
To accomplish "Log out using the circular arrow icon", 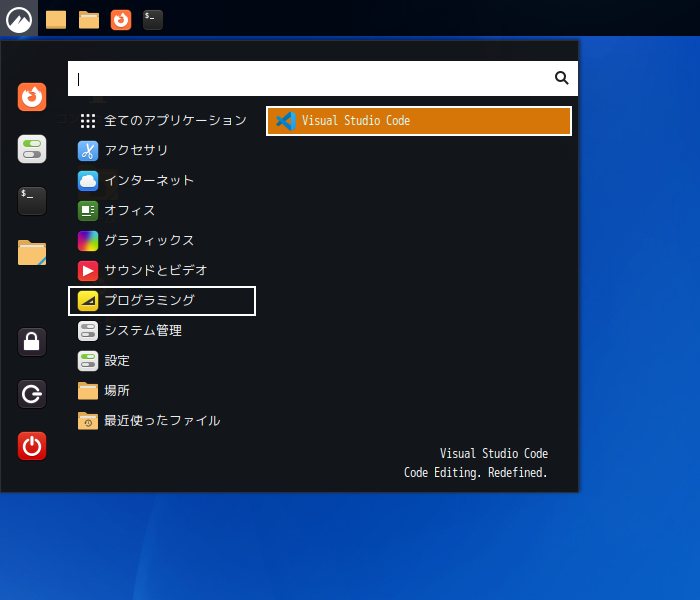I will point(32,394).
